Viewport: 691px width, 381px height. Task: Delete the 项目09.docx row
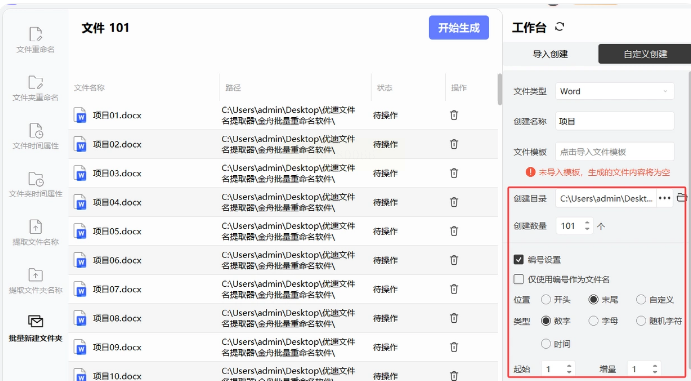pos(454,347)
